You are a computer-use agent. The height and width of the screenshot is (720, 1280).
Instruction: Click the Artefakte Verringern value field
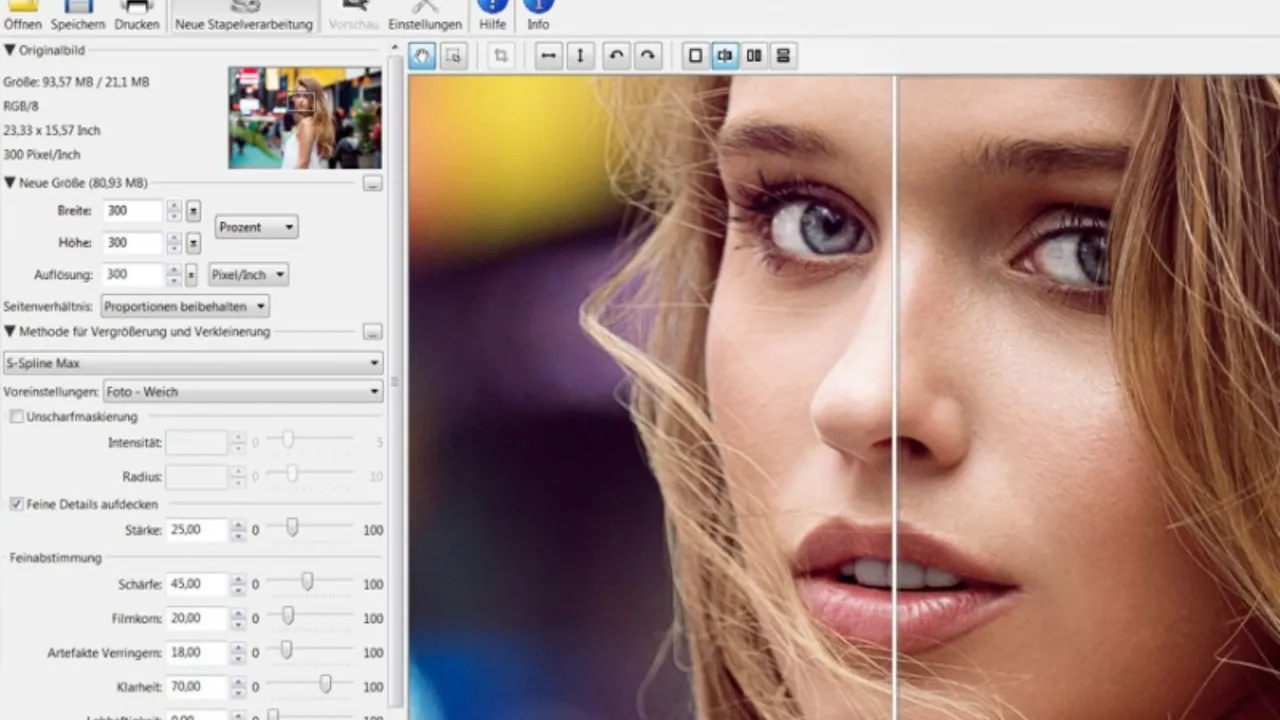(x=197, y=652)
